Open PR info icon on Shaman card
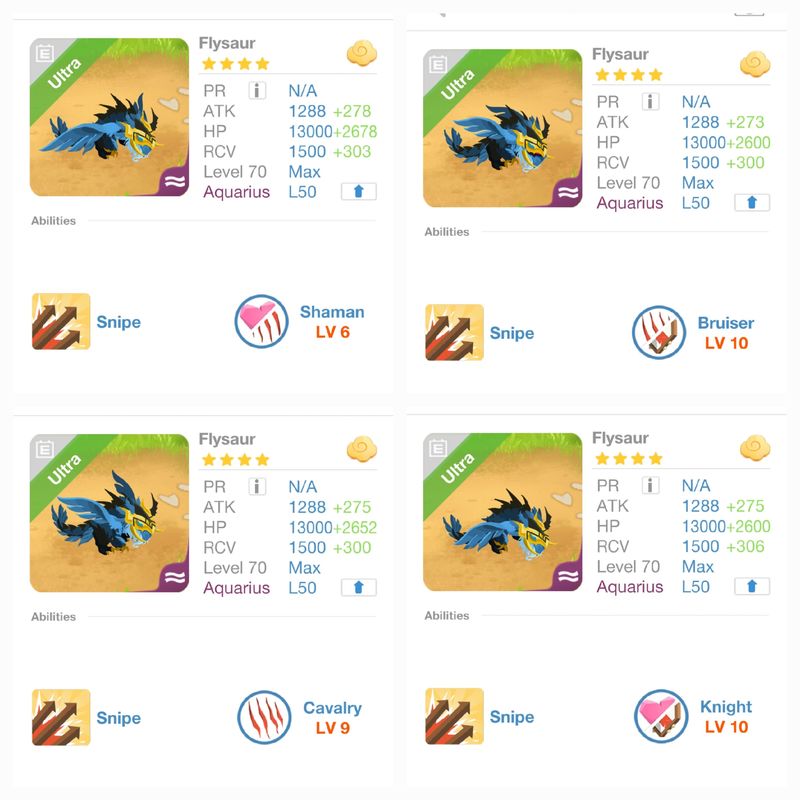This screenshot has width=800, height=800. pos(257,91)
